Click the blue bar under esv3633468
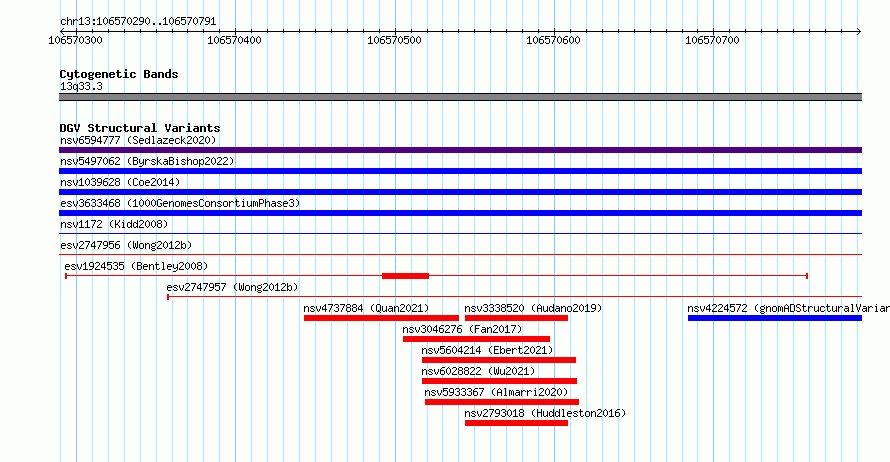Screen dimensions: 890x462 (460, 213)
